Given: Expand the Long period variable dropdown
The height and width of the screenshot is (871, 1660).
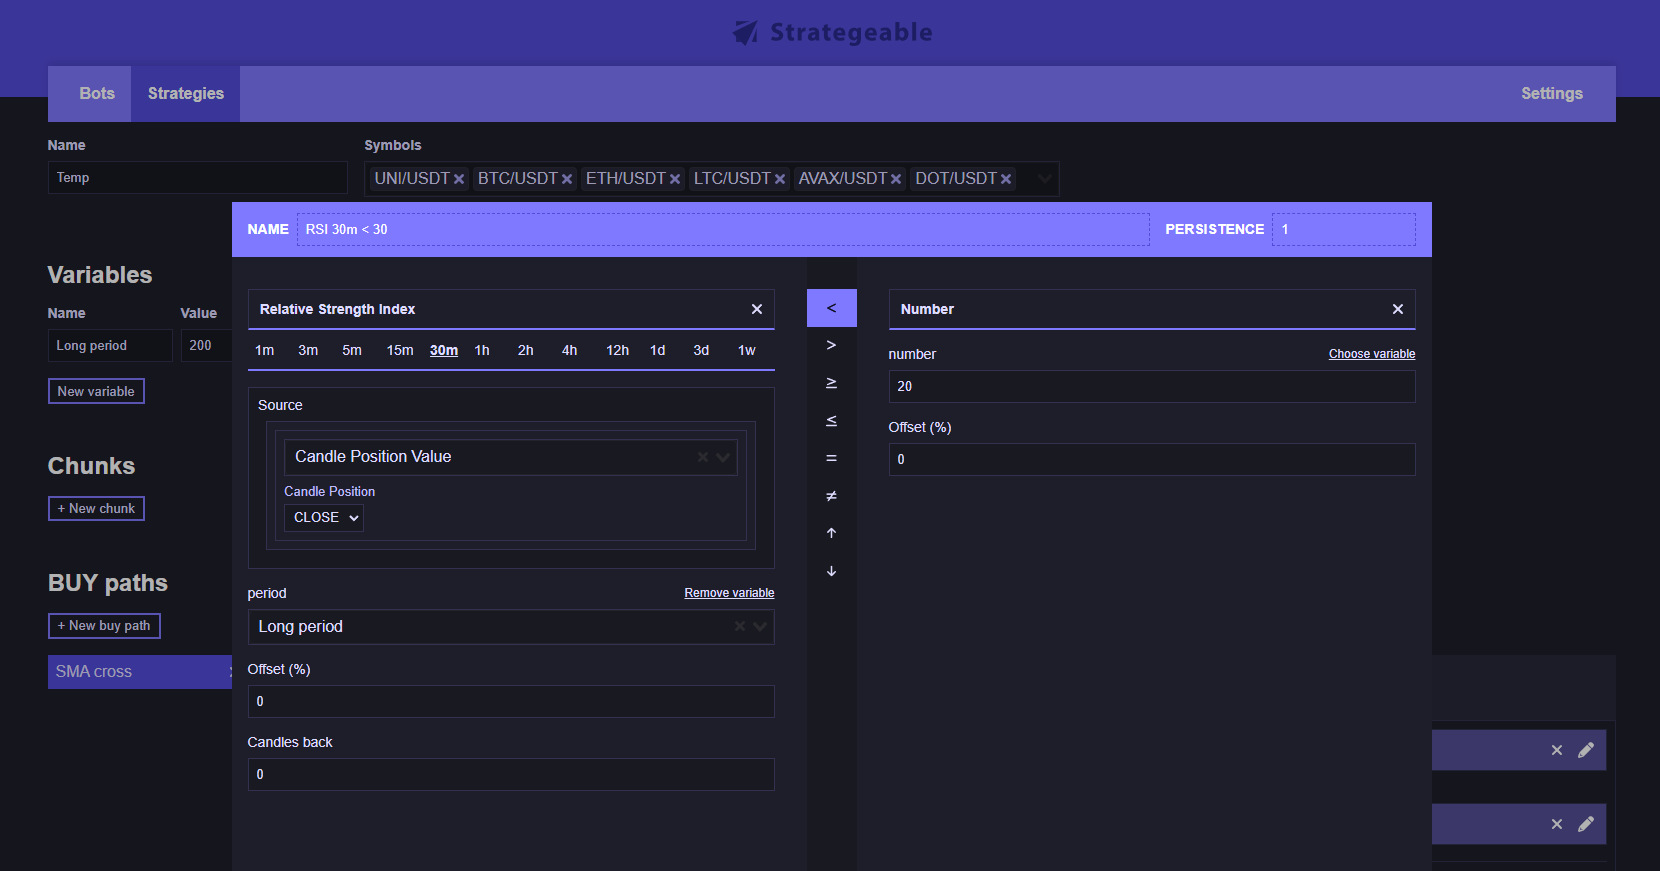Looking at the screenshot, I should [760, 627].
